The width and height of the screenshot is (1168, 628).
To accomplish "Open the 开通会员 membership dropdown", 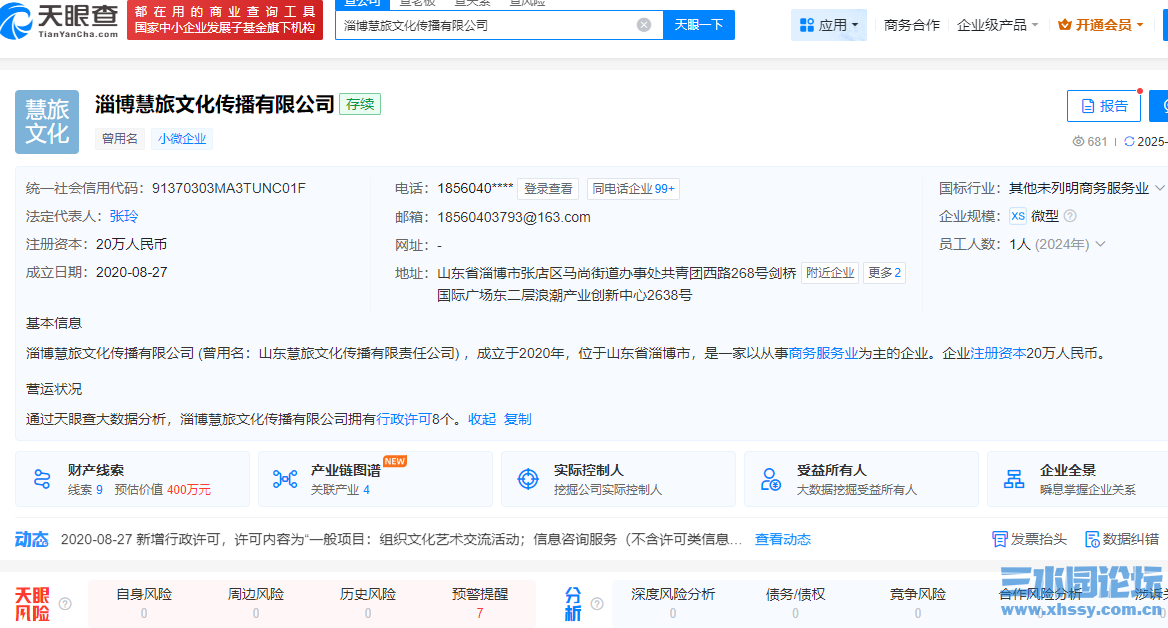I will click(x=1100, y=23).
